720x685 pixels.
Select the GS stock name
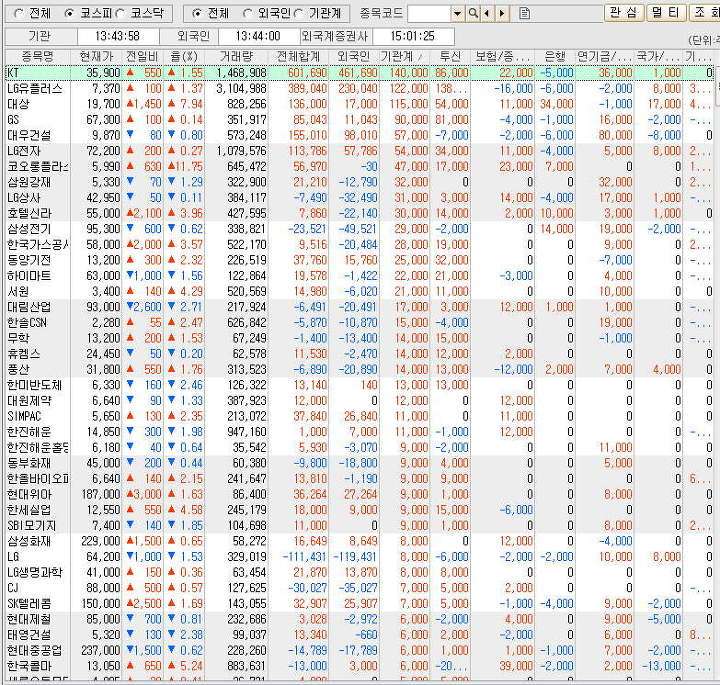[x=13, y=120]
